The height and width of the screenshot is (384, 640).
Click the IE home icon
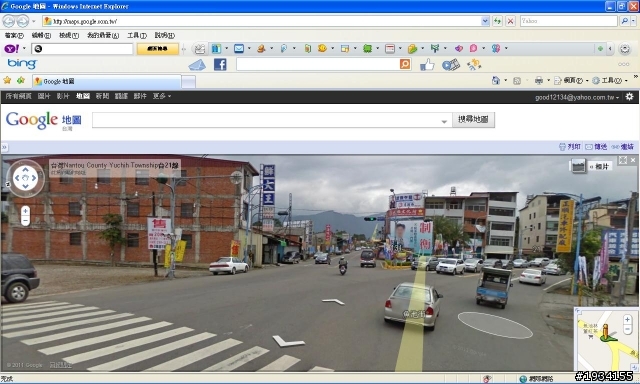[496, 80]
